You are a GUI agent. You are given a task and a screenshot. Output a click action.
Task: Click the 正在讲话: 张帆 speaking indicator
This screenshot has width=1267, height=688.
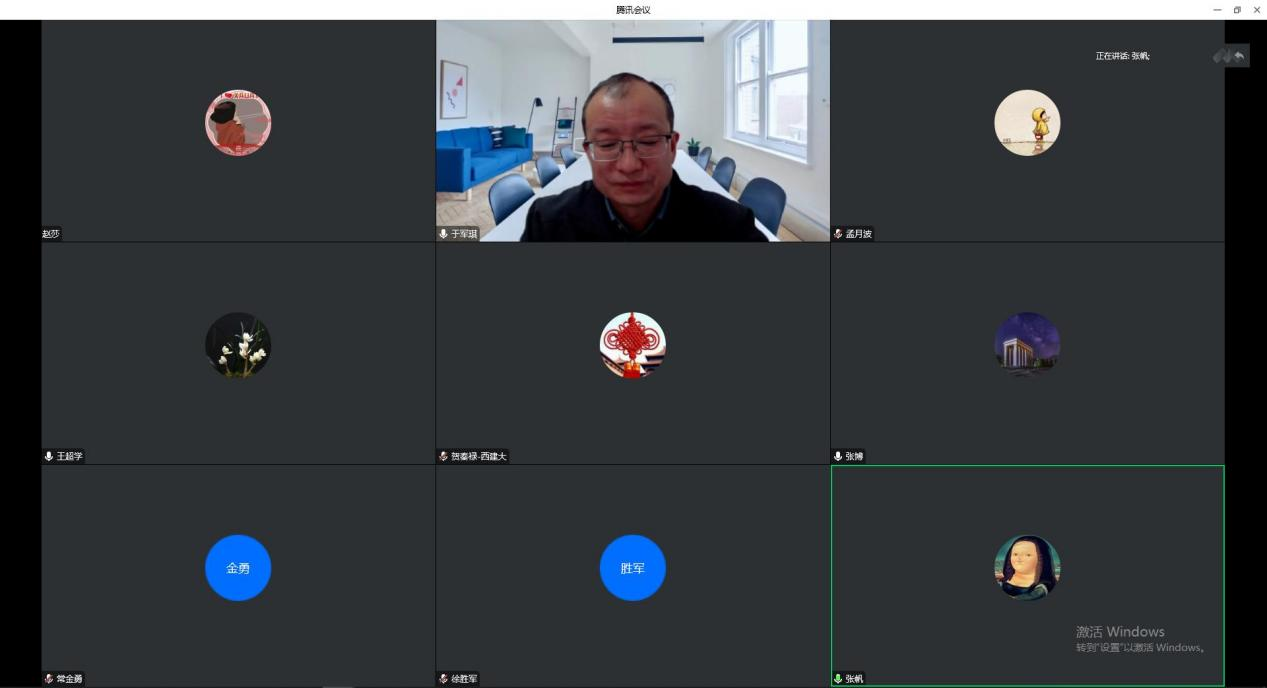click(1122, 56)
